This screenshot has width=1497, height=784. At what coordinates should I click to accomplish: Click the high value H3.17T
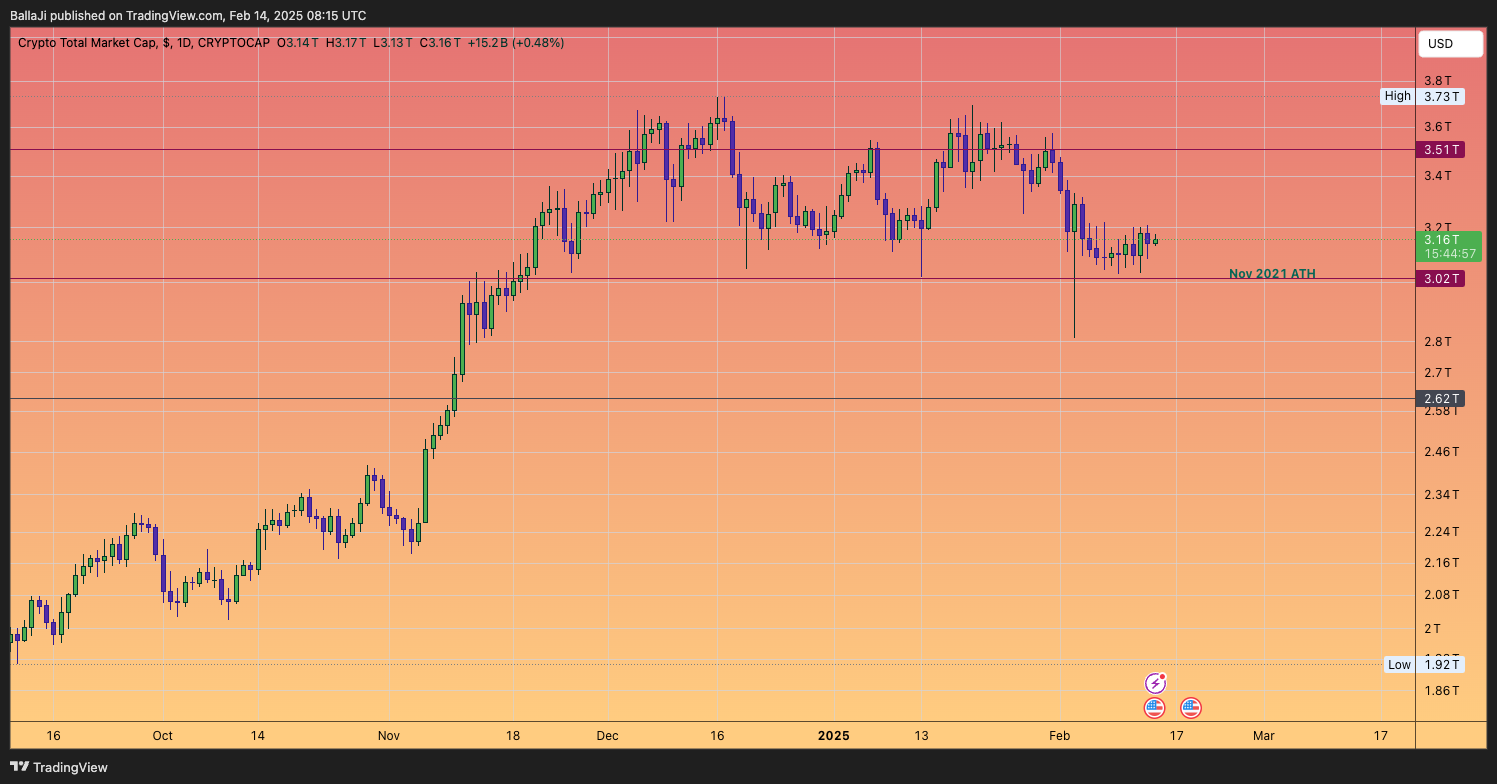pos(346,43)
